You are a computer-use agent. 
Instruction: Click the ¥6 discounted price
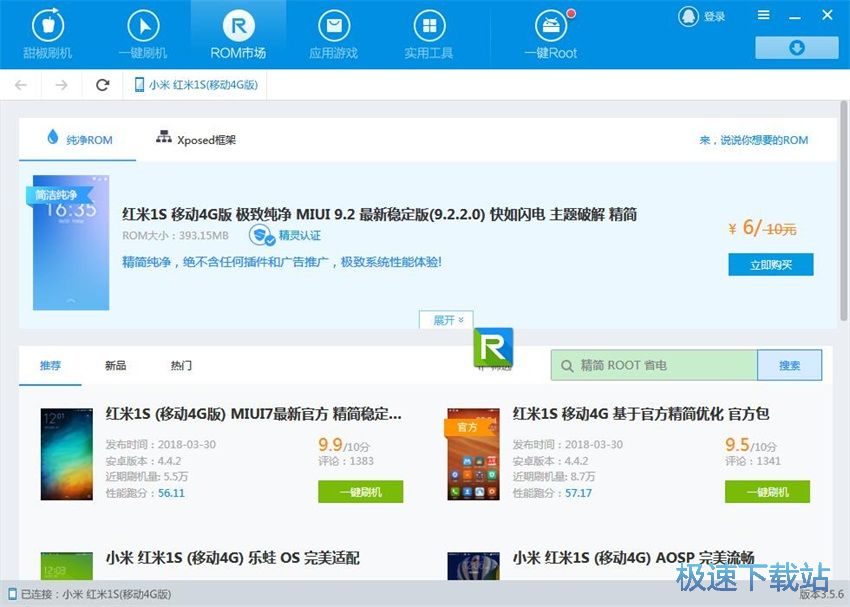[745, 228]
